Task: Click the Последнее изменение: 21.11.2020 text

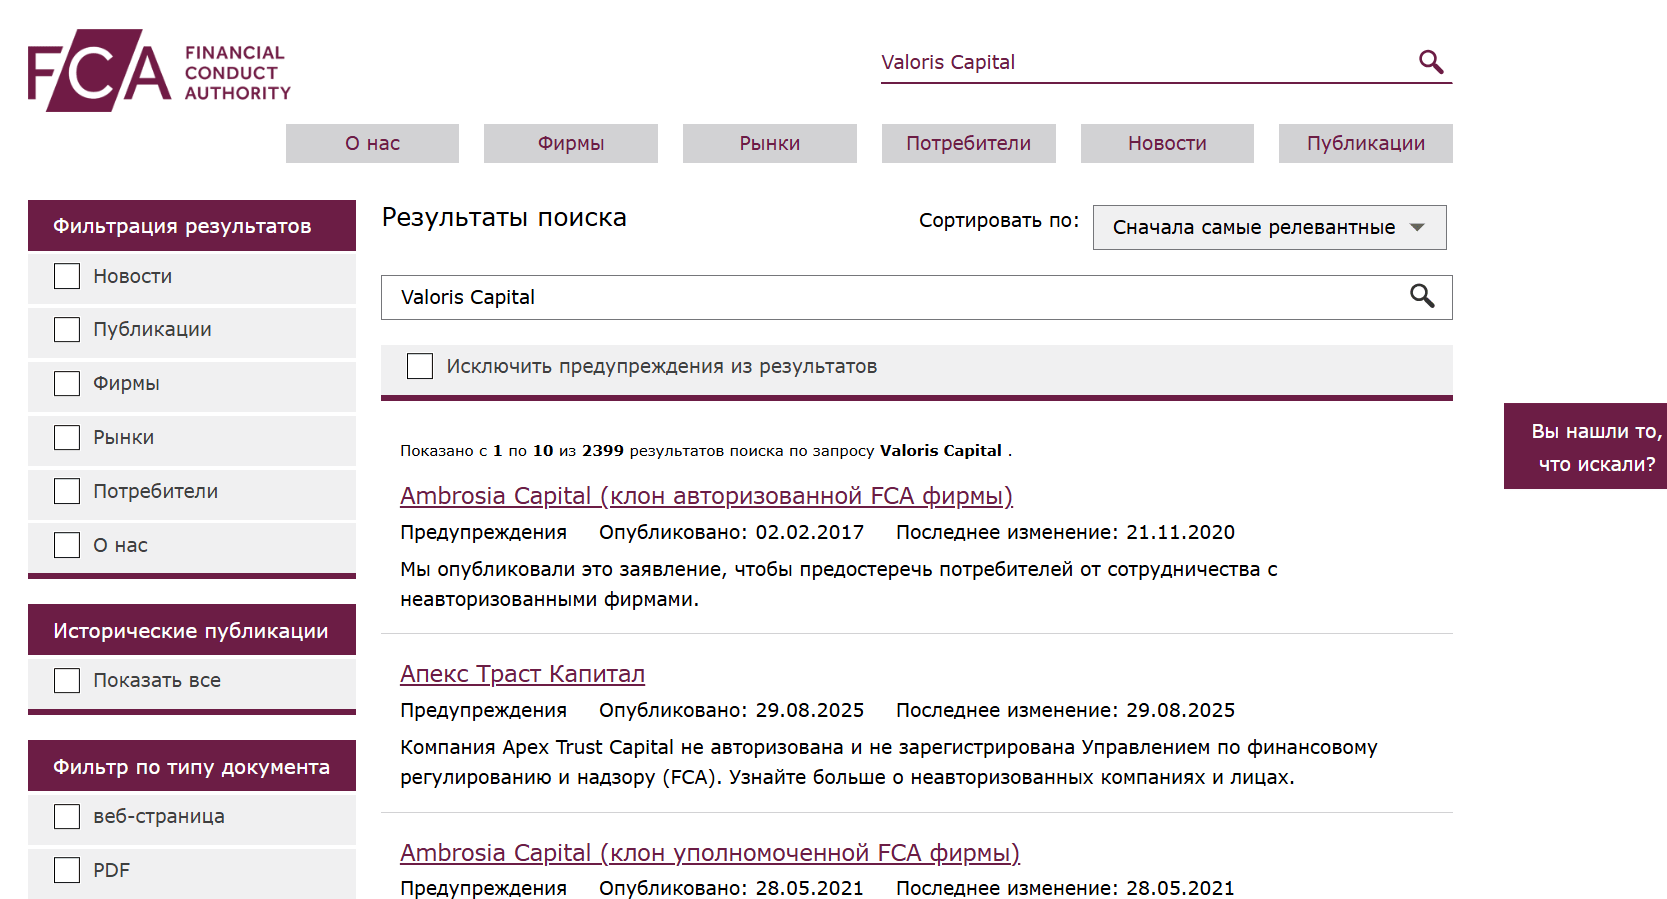Action: (1065, 533)
